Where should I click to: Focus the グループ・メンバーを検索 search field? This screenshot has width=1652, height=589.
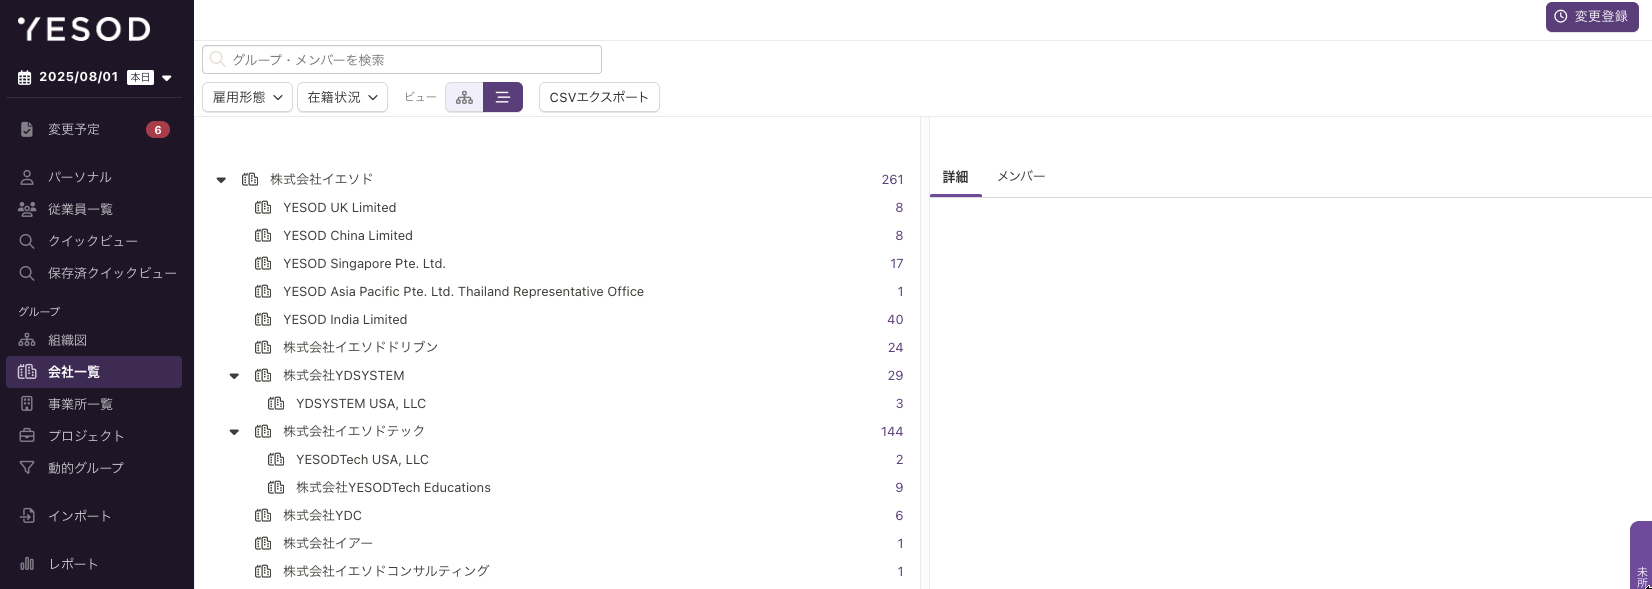click(x=402, y=60)
